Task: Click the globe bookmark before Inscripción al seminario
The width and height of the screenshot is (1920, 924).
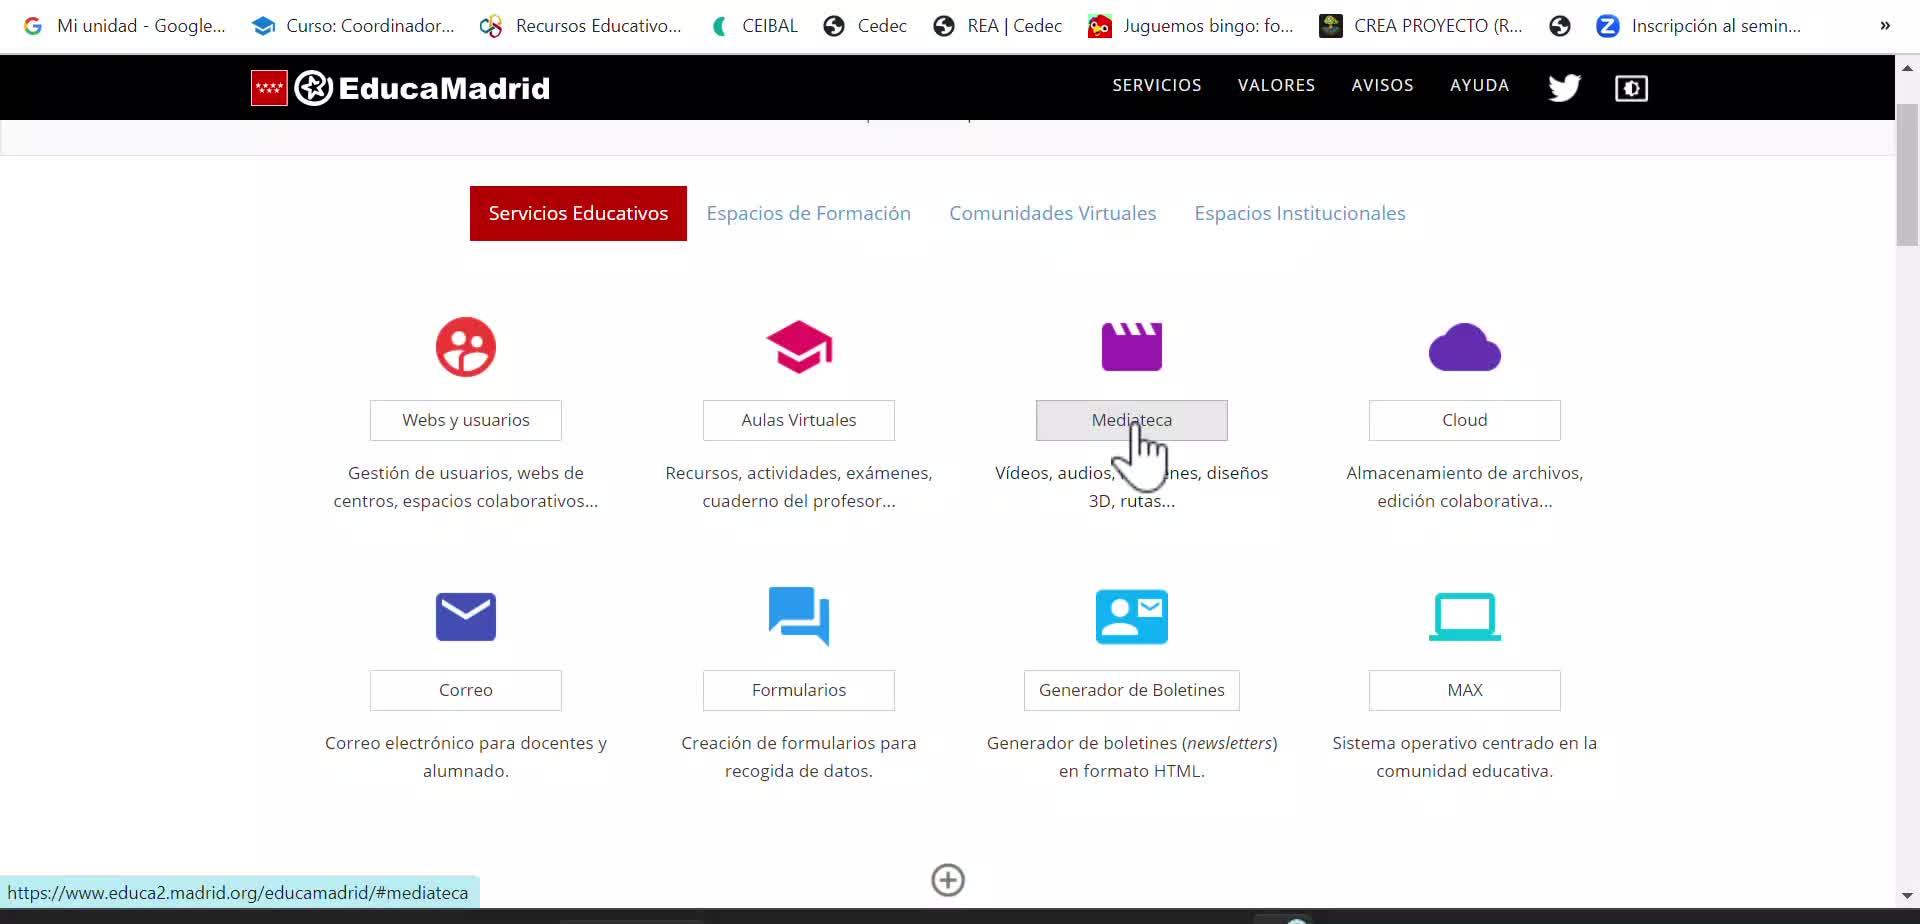Action: pyautogui.click(x=1560, y=26)
